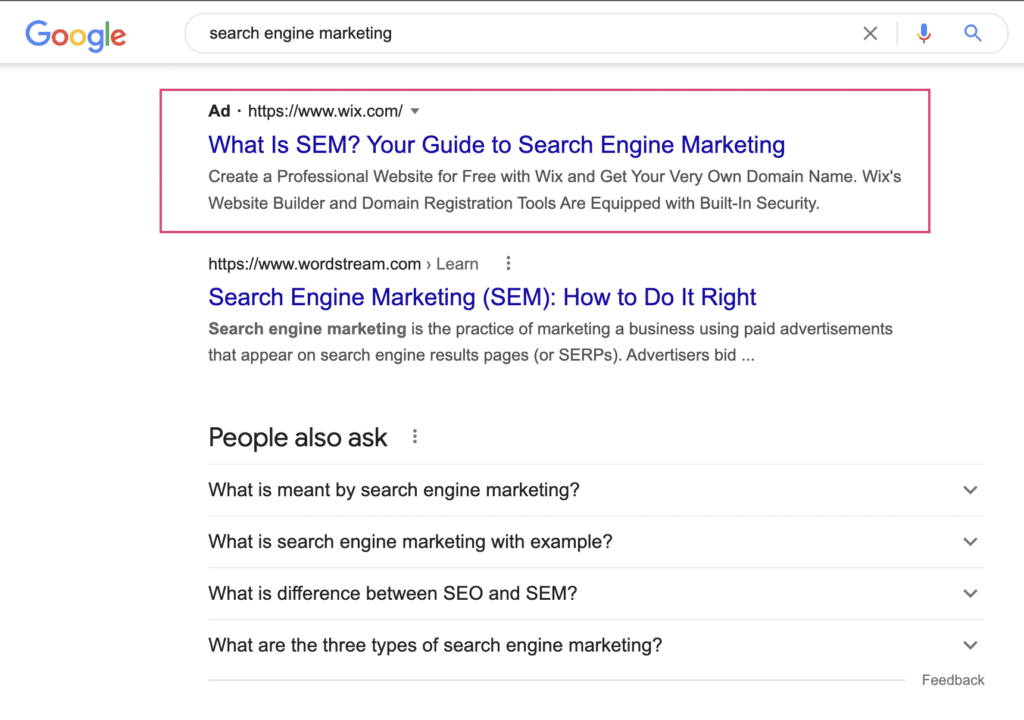1024x720 pixels.
Task: Clear the search box with the X icon
Action: point(870,34)
